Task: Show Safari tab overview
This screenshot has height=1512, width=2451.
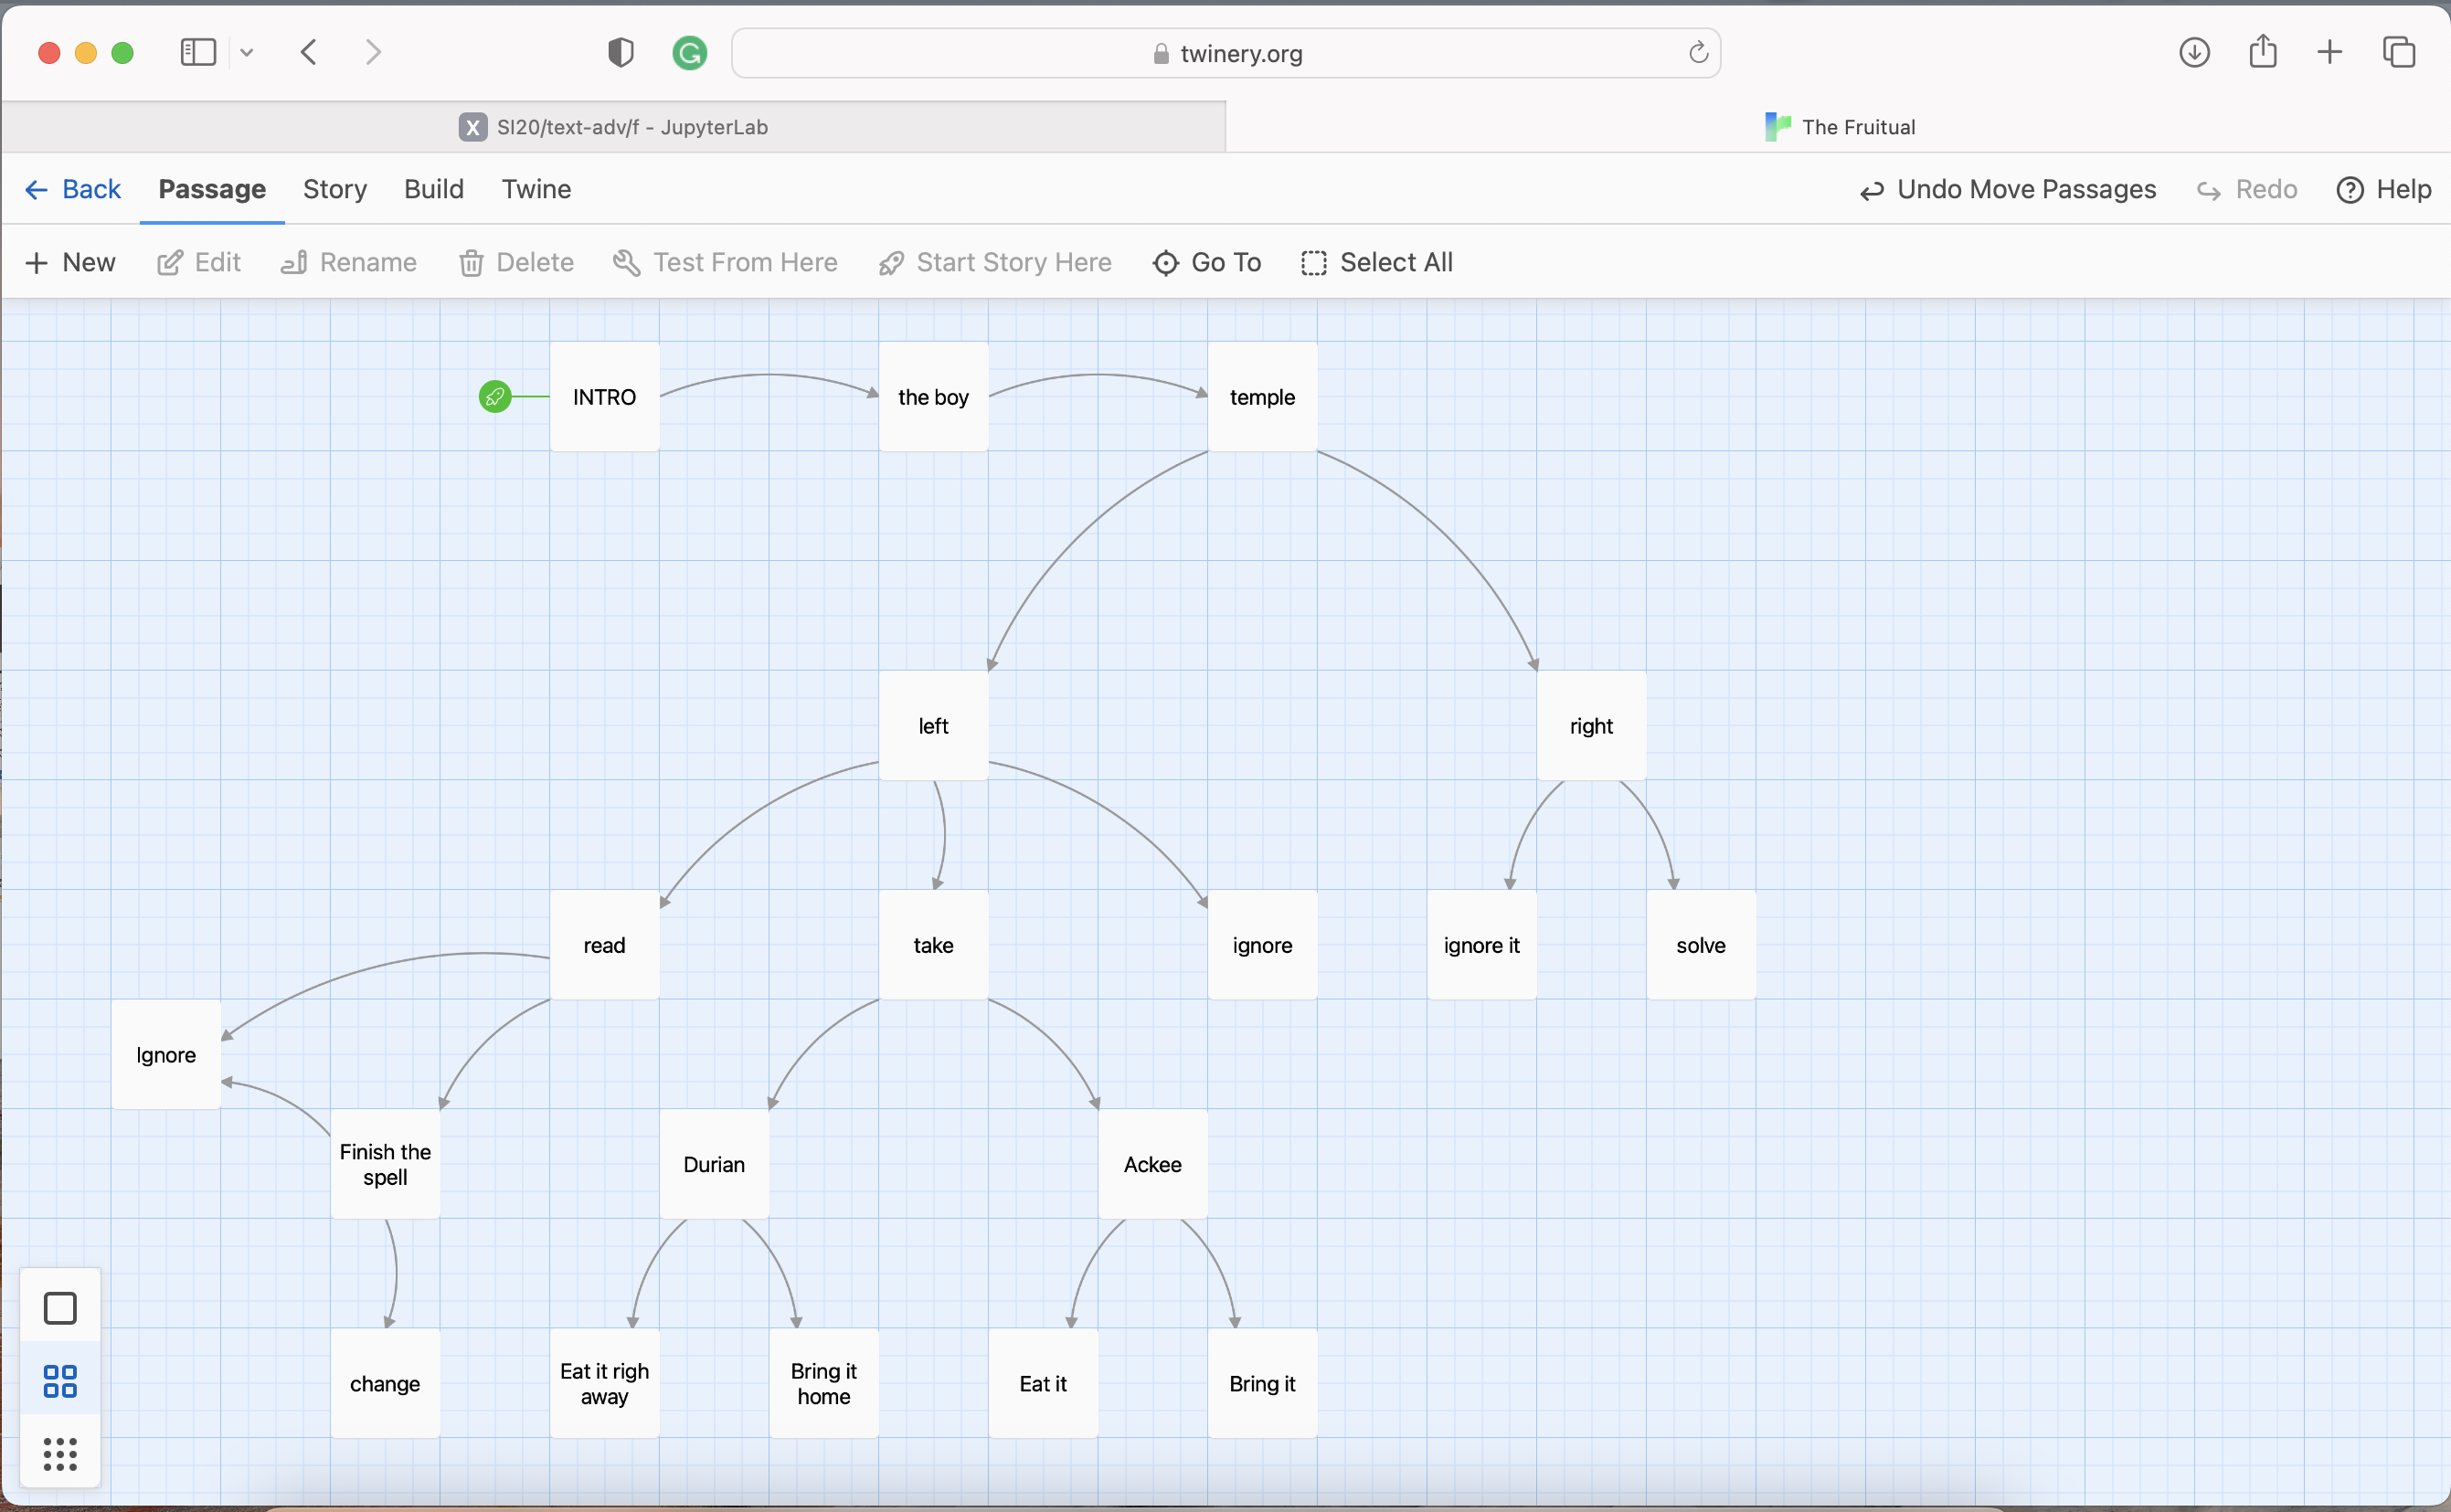Action: pos(2399,52)
